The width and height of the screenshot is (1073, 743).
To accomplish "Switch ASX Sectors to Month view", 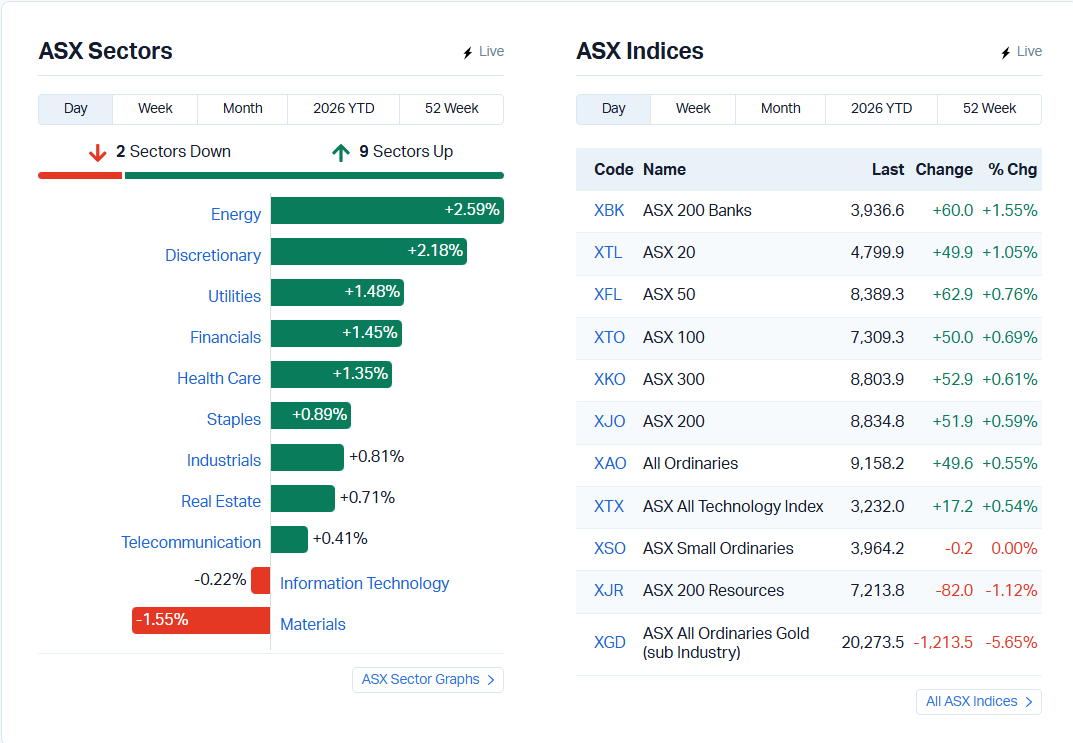I will 242,109.
